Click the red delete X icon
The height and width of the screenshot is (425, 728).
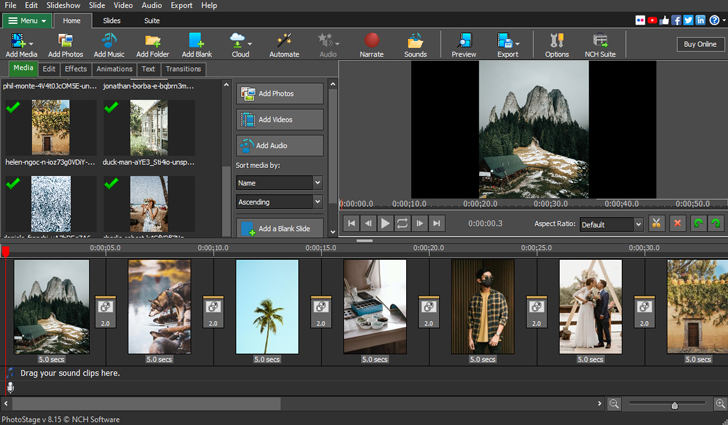pyautogui.click(x=677, y=223)
